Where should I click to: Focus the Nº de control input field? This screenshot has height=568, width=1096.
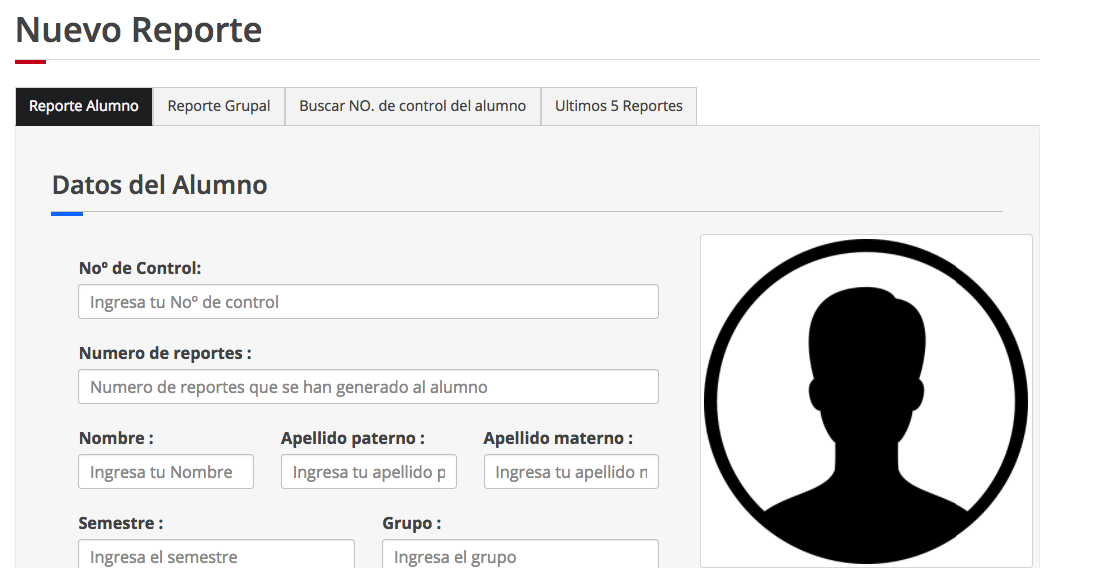pos(368,302)
